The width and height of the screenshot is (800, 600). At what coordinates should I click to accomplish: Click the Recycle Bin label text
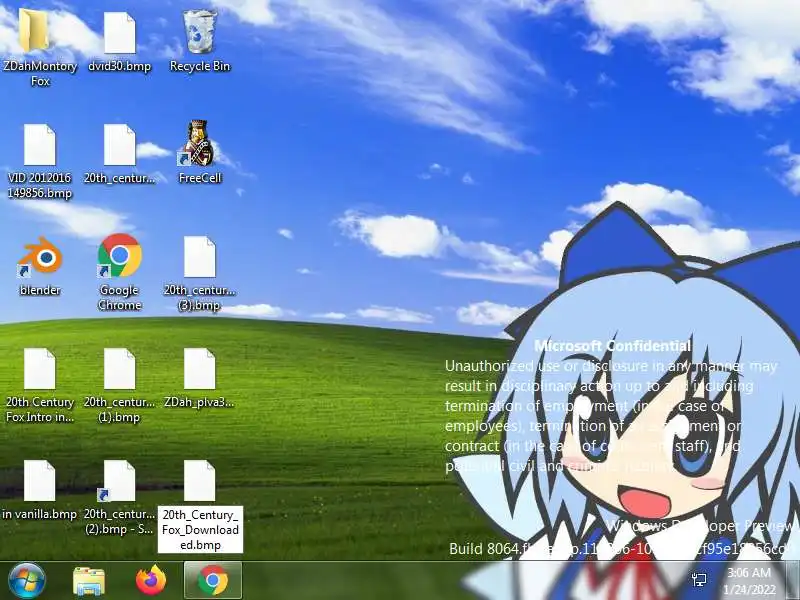coord(200,66)
